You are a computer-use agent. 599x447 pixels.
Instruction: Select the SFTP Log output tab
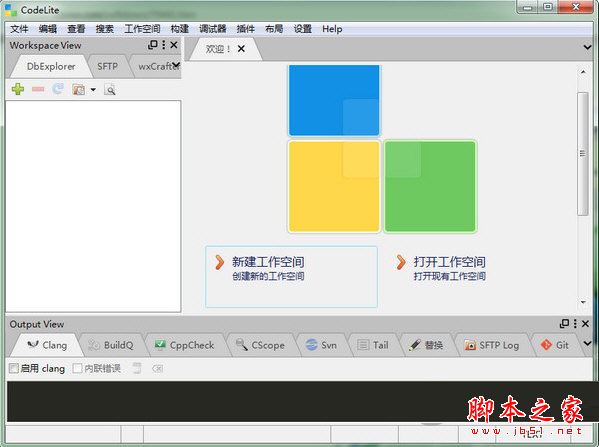click(x=492, y=345)
